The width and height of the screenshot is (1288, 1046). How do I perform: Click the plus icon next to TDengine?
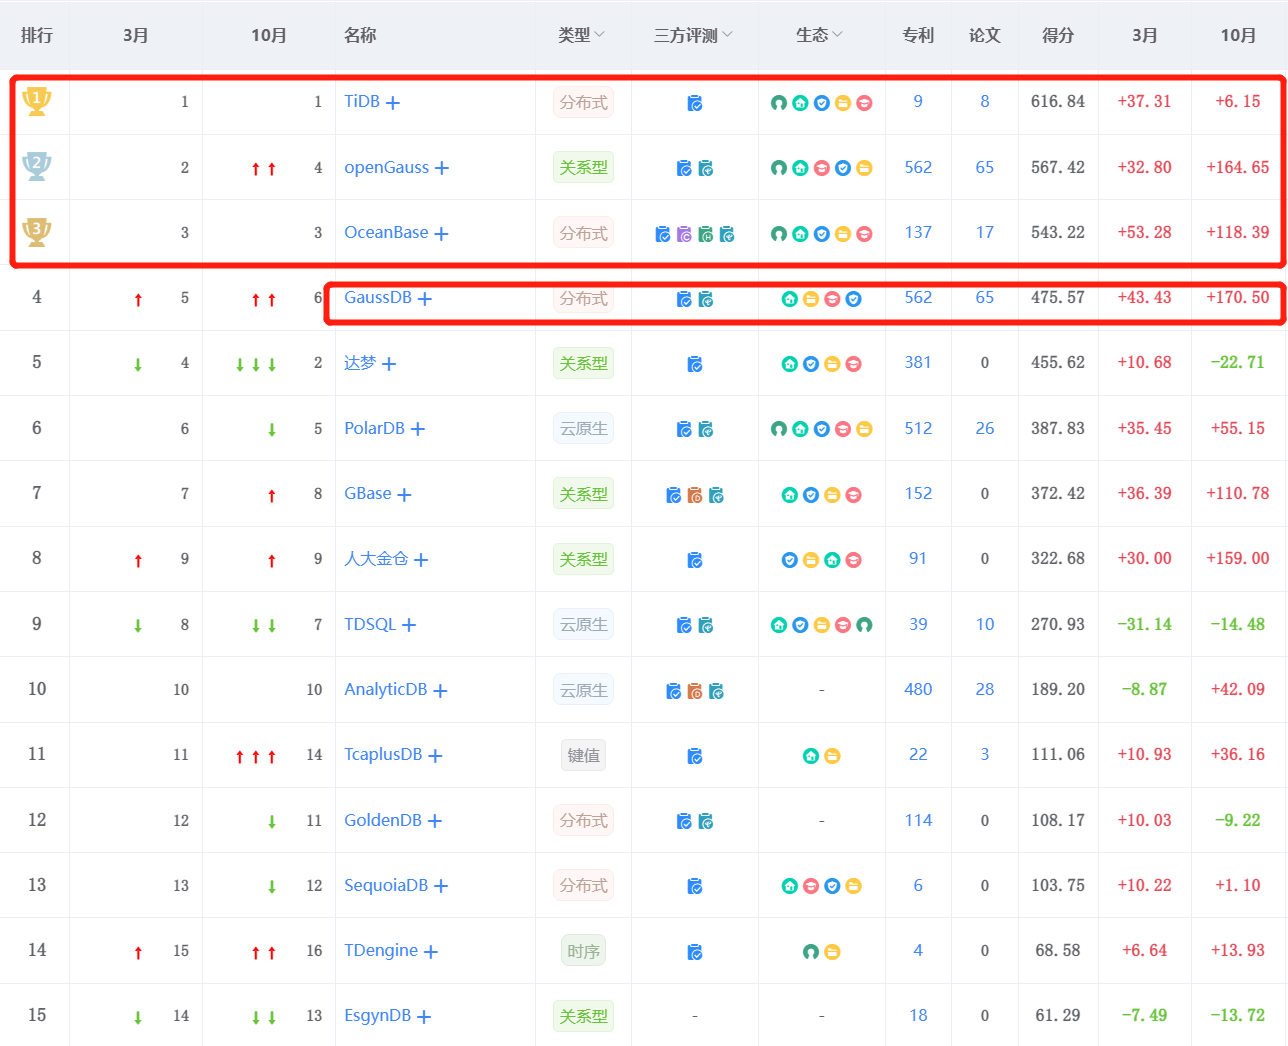pyautogui.click(x=431, y=952)
